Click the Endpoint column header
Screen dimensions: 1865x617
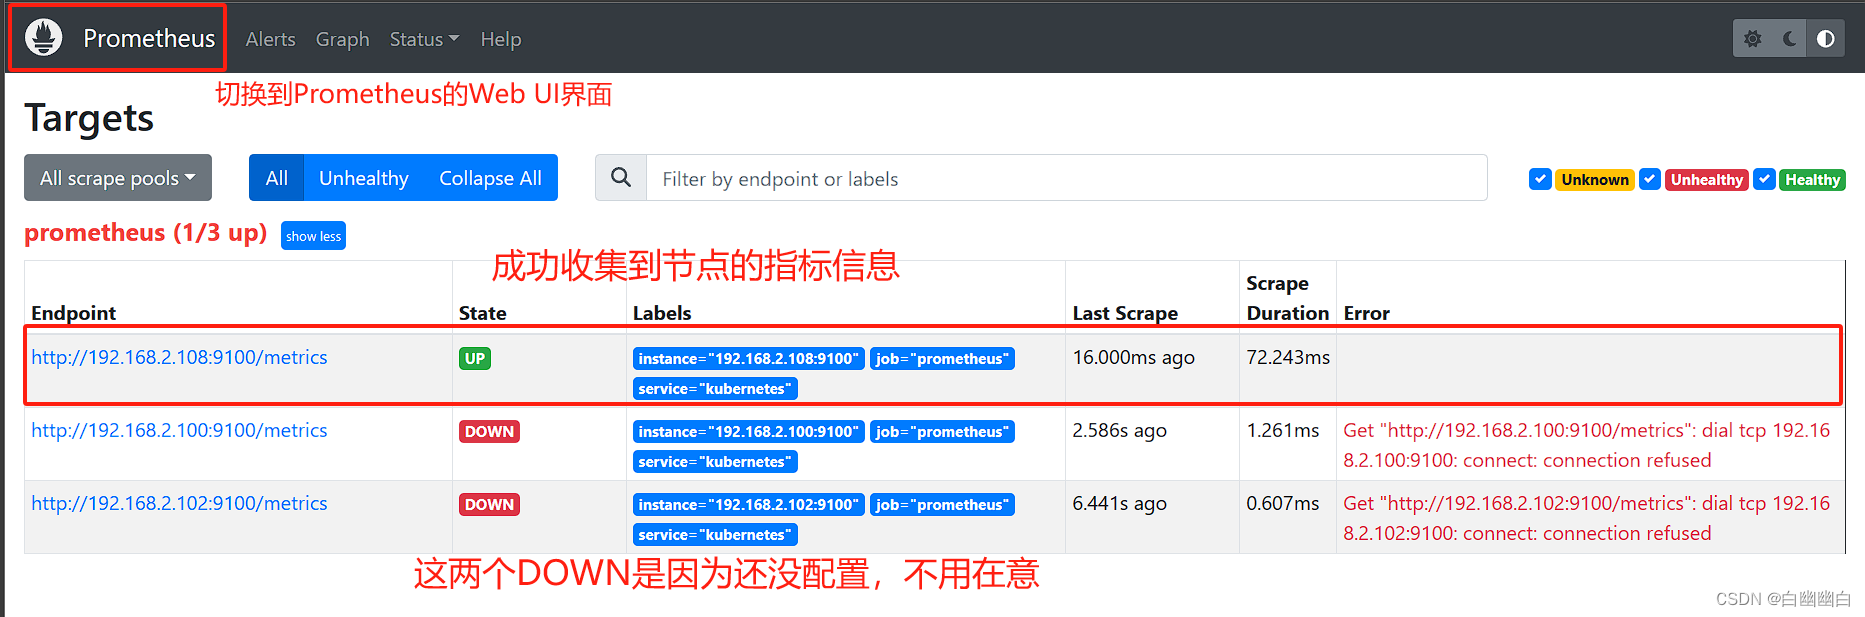pos(74,313)
